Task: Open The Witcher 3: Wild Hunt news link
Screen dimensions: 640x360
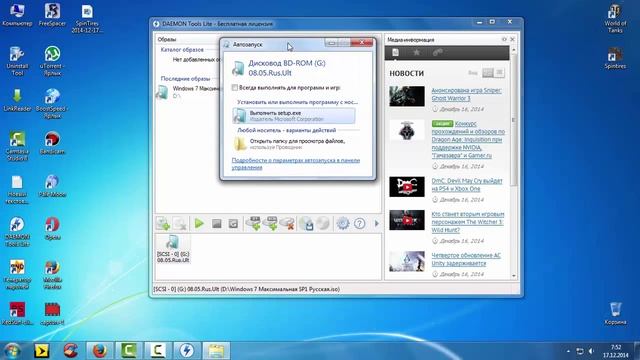Action: pyautogui.click(x=468, y=222)
